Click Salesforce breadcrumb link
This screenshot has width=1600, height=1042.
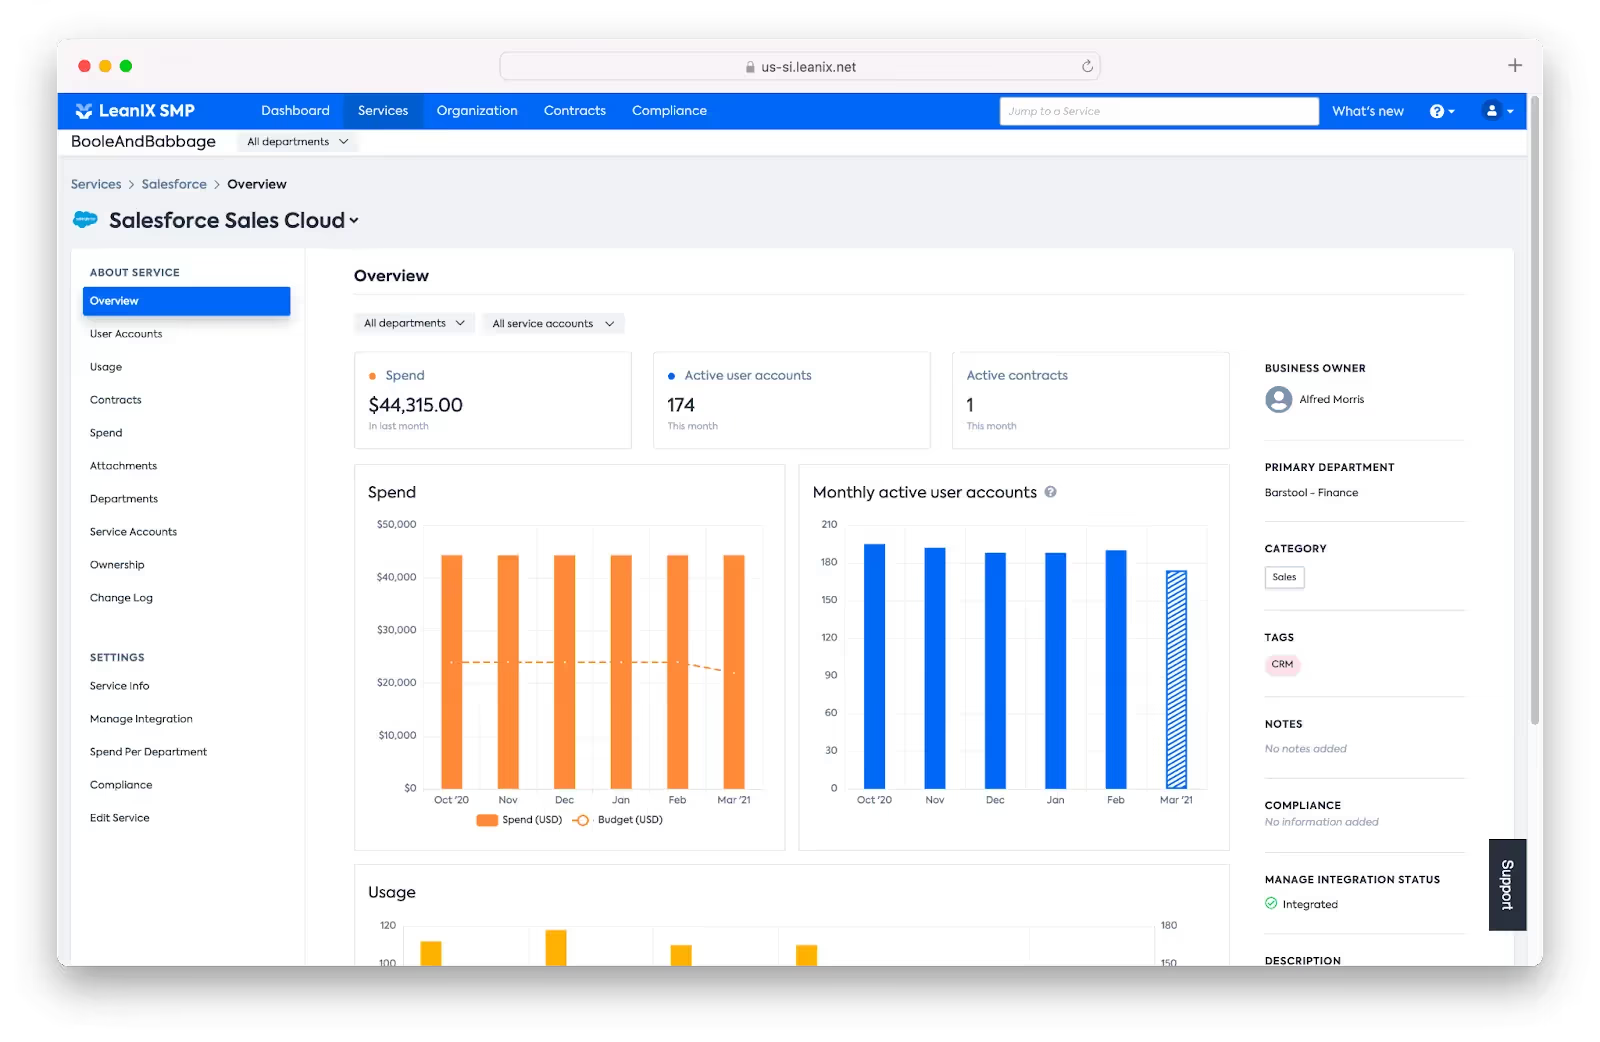tap(174, 184)
